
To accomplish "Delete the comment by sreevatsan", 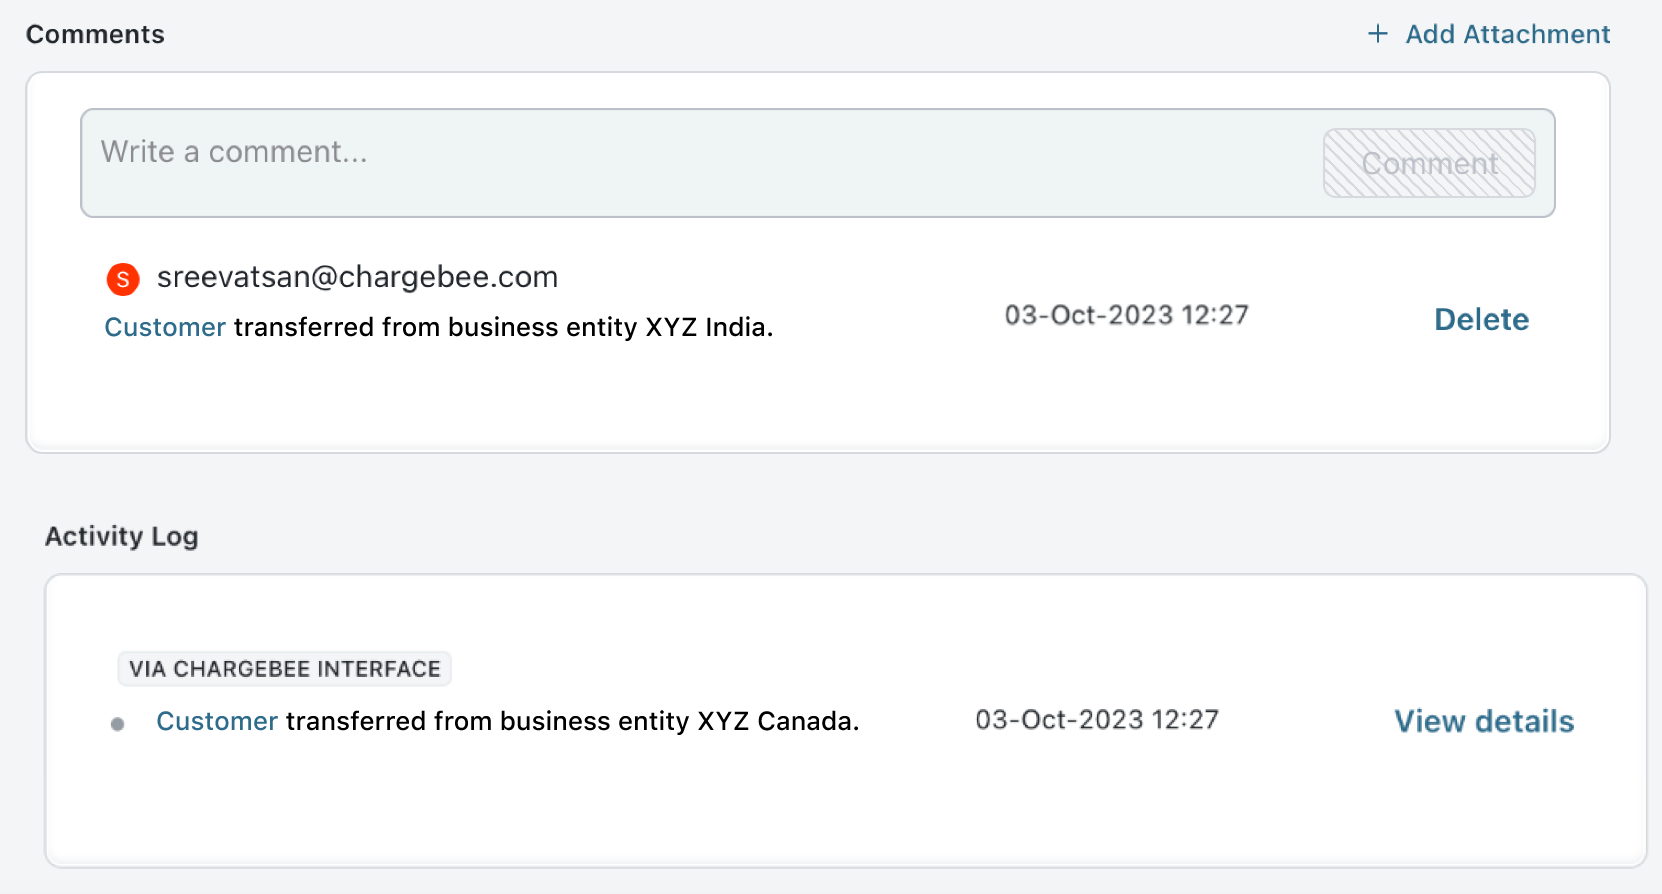I will [1481, 319].
